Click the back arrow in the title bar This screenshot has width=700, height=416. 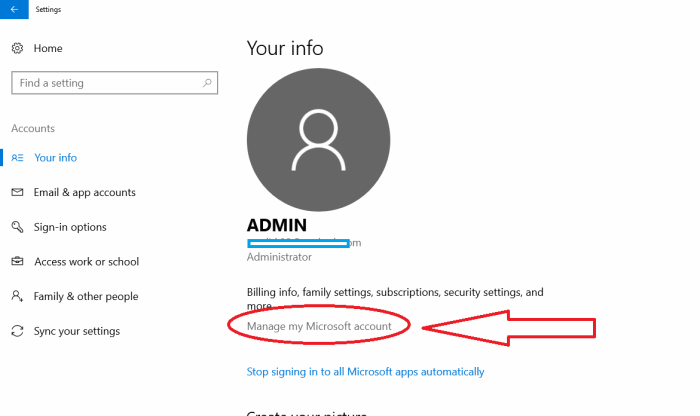point(13,9)
